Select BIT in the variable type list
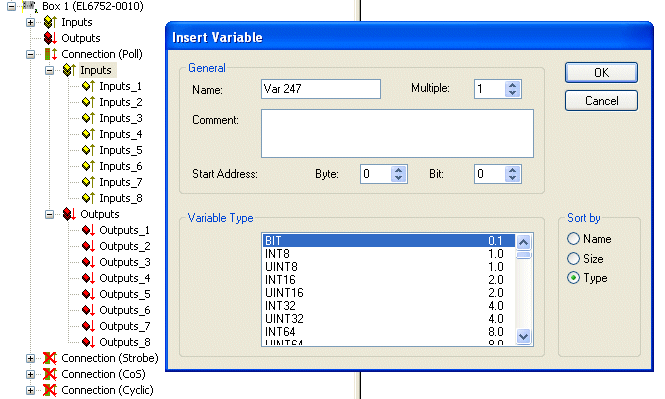The width and height of the screenshot is (665, 399). tap(388, 241)
